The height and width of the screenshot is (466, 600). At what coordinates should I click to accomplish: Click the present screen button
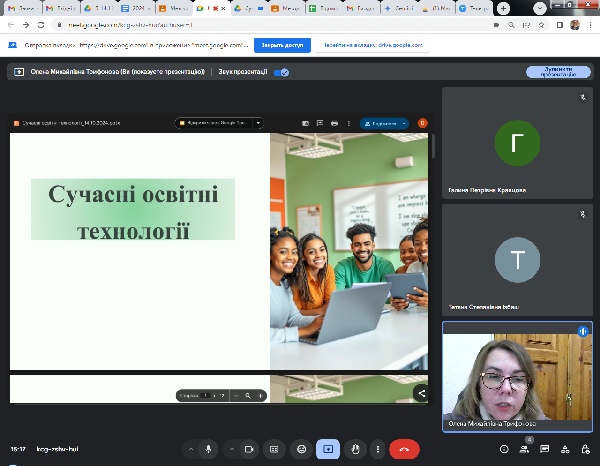click(x=327, y=450)
